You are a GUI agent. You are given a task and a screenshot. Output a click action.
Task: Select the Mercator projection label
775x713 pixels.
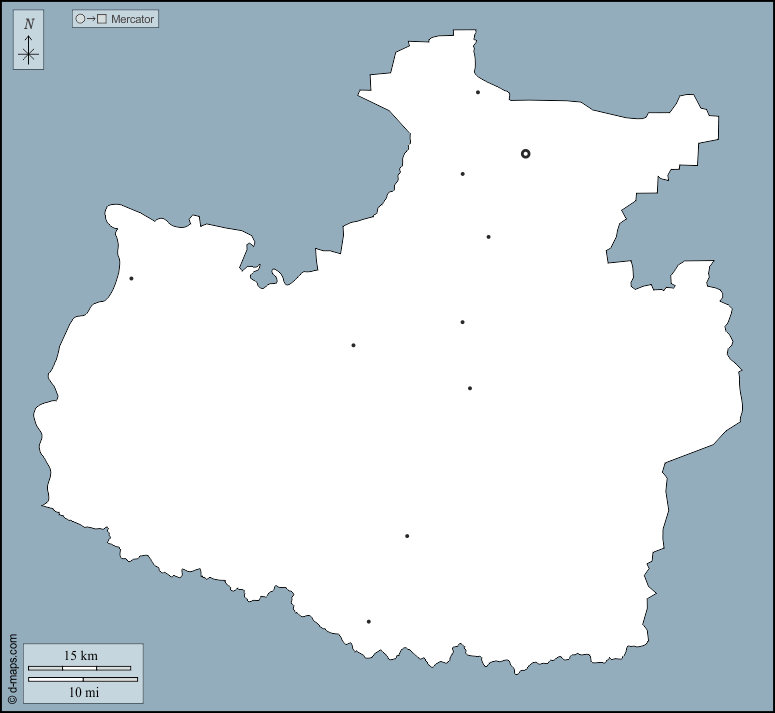(133, 19)
